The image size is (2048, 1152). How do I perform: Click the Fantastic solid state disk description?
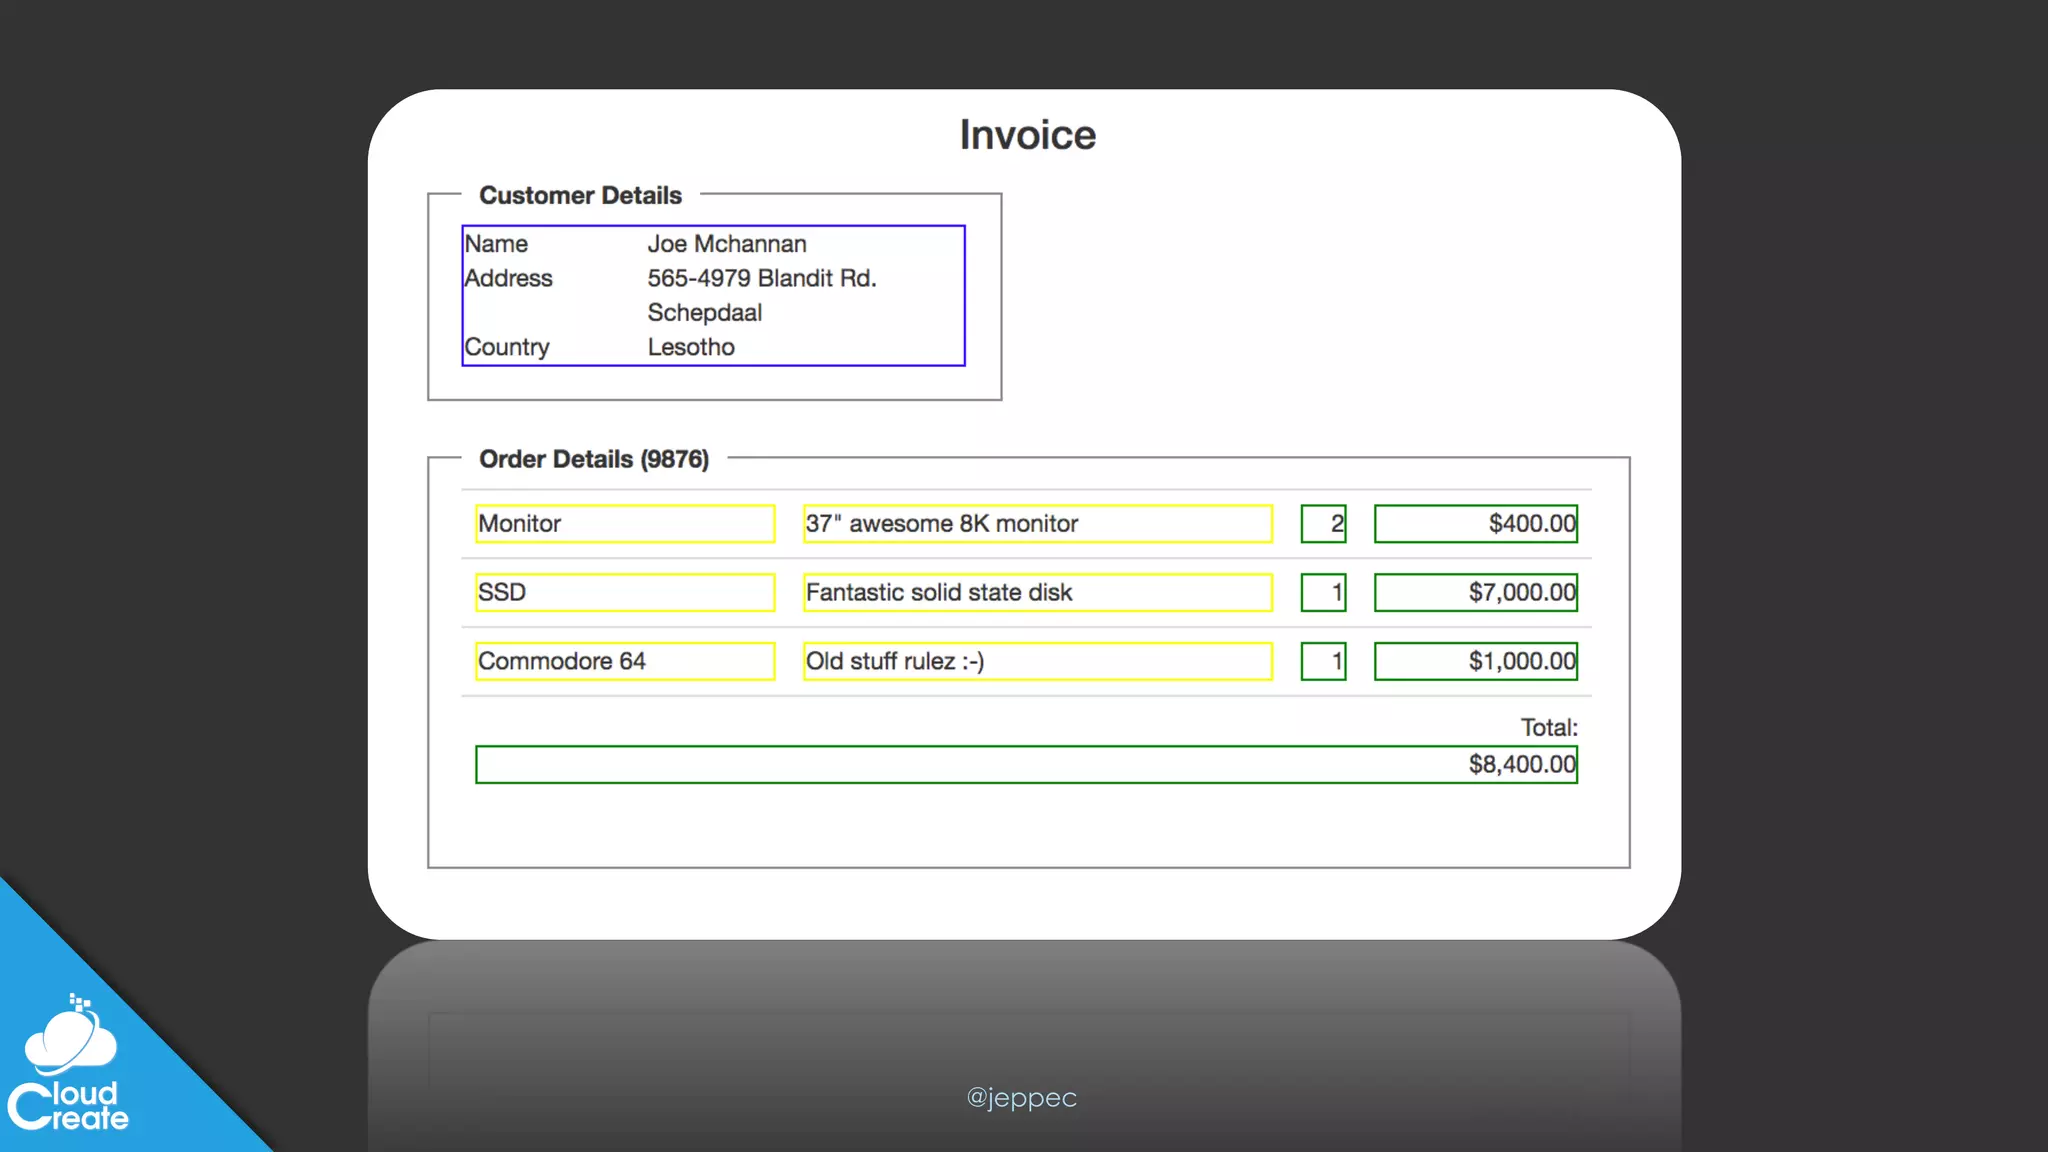(1037, 593)
